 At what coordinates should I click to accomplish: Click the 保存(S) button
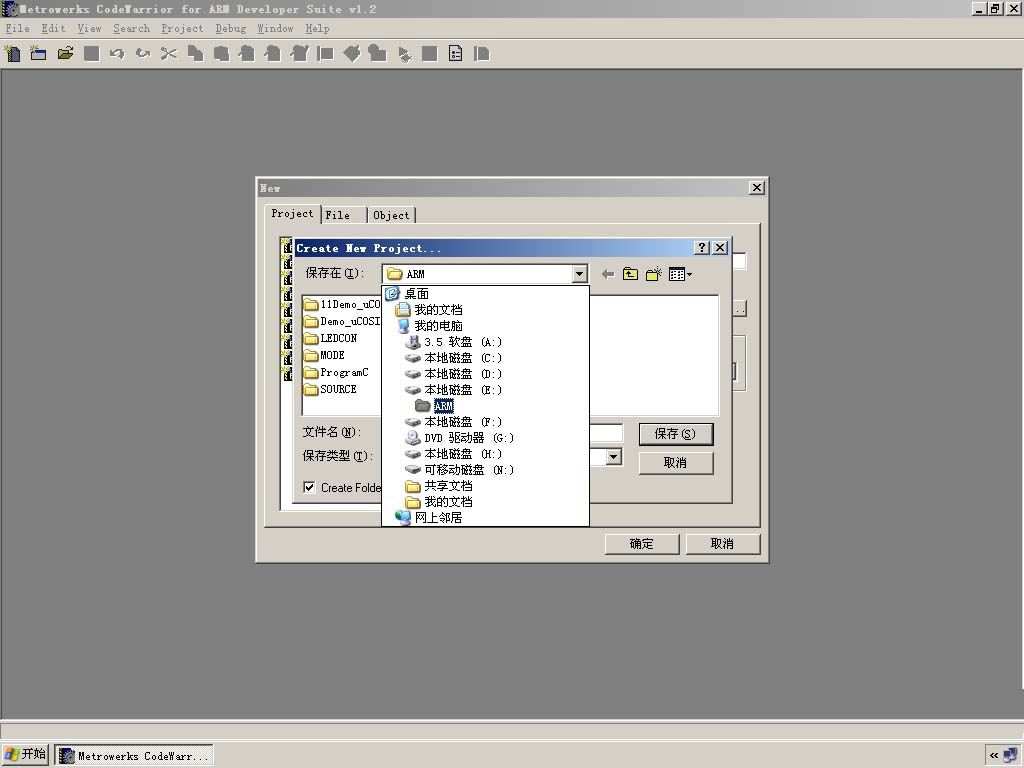(x=675, y=434)
